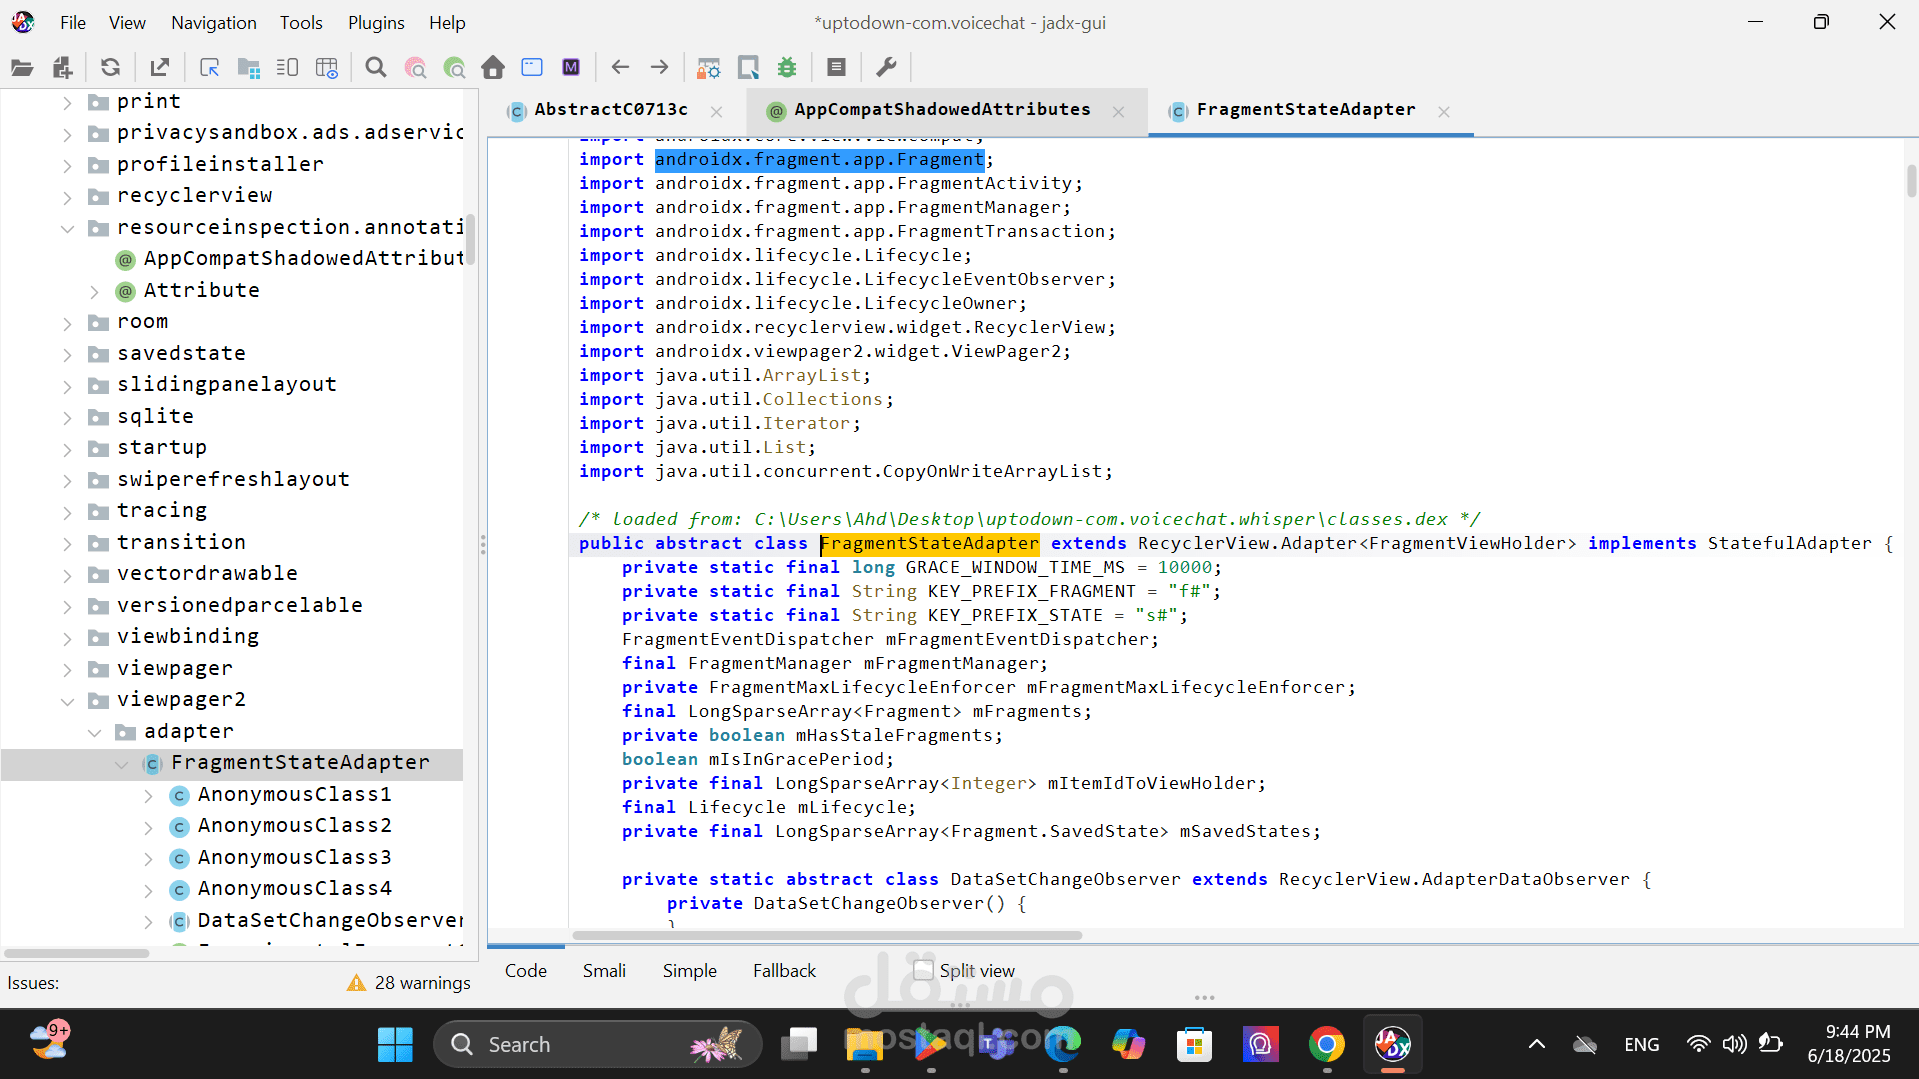
Task: Open preferences with the wrench icon
Action: pyautogui.click(x=885, y=68)
